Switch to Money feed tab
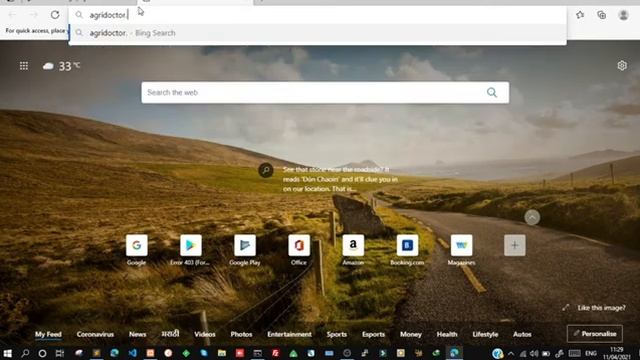Image resolution: width=640 pixels, height=360 pixels. tap(411, 334)
